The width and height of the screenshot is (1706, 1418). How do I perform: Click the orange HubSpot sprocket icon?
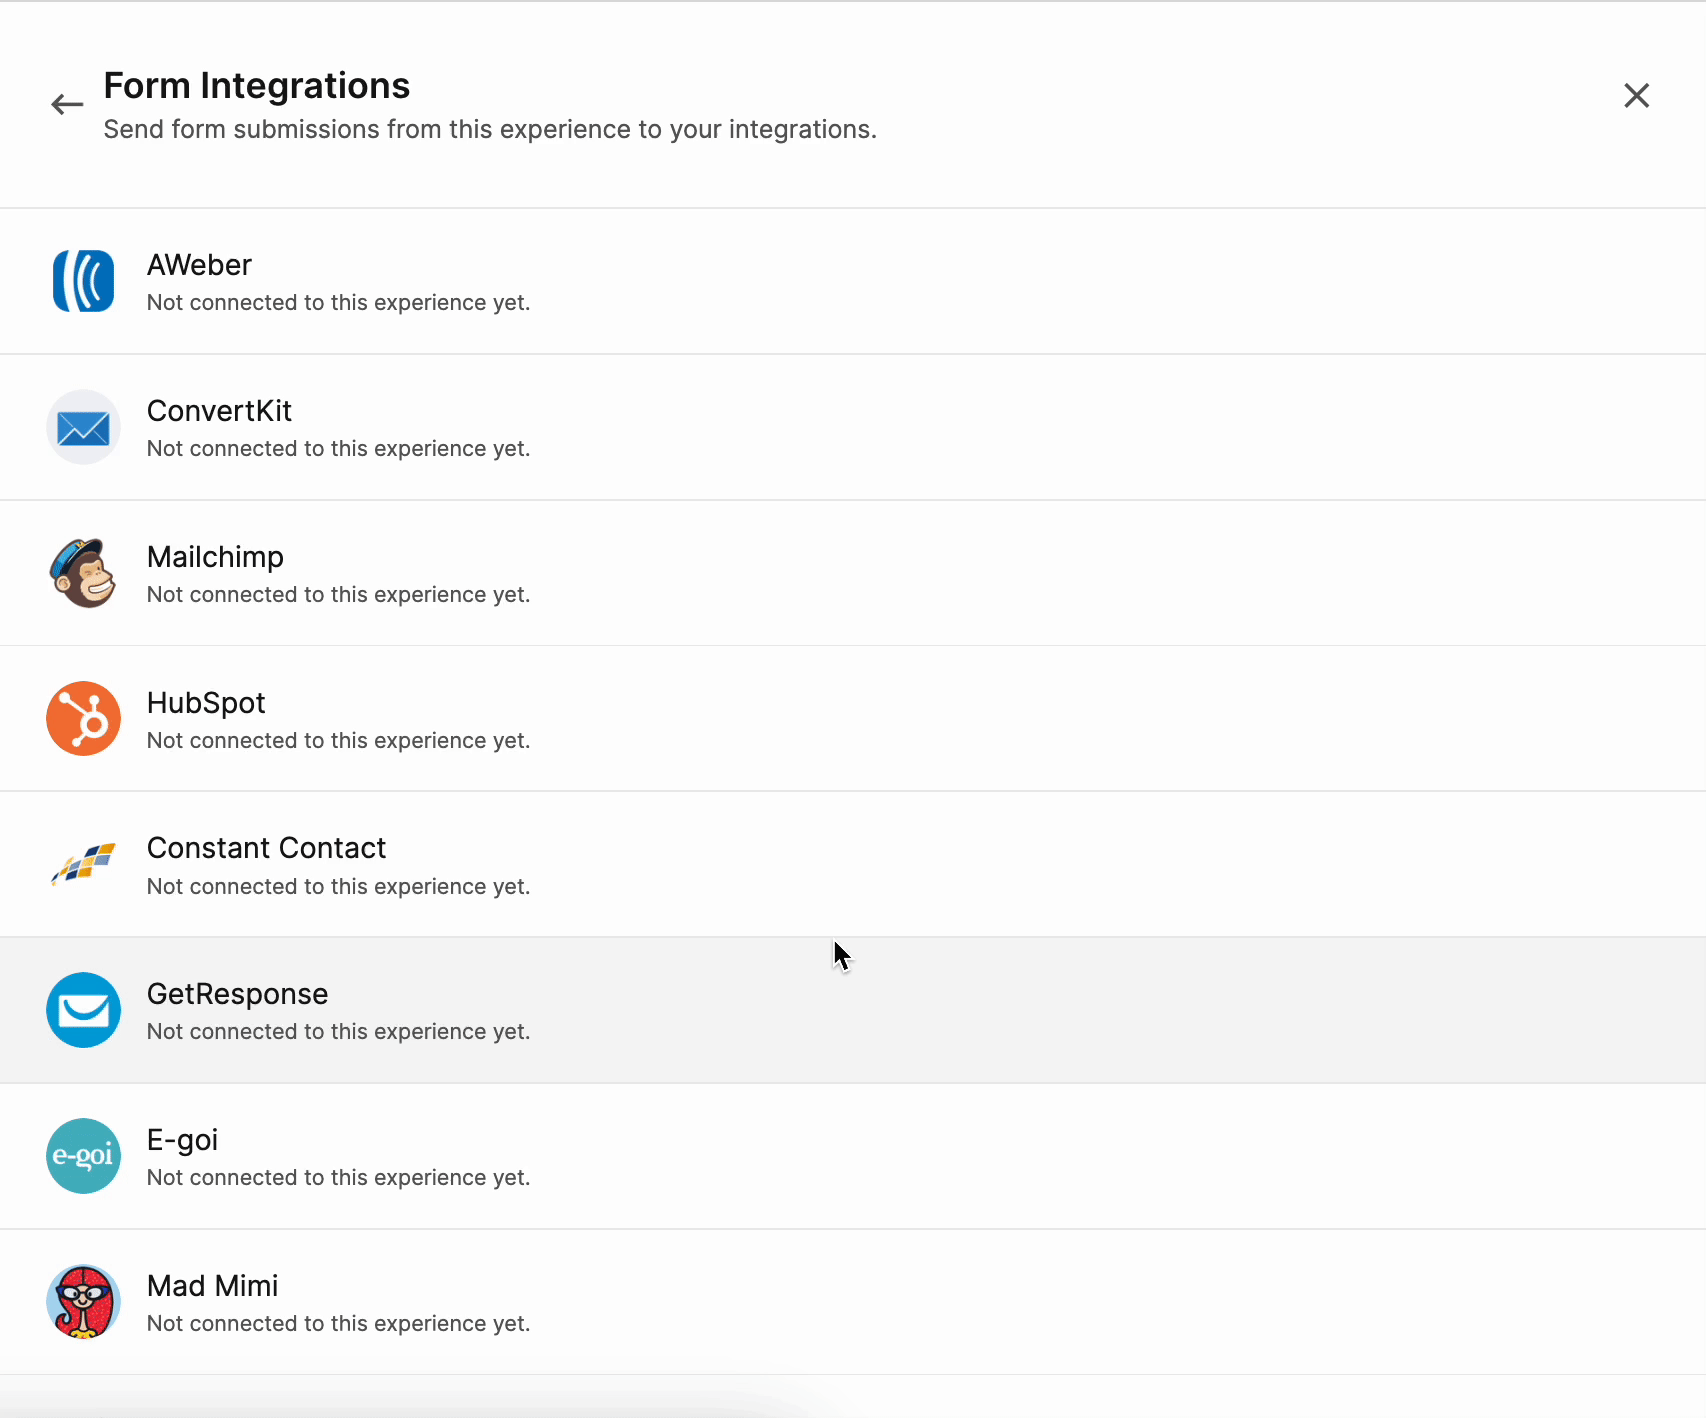(83, 718)
